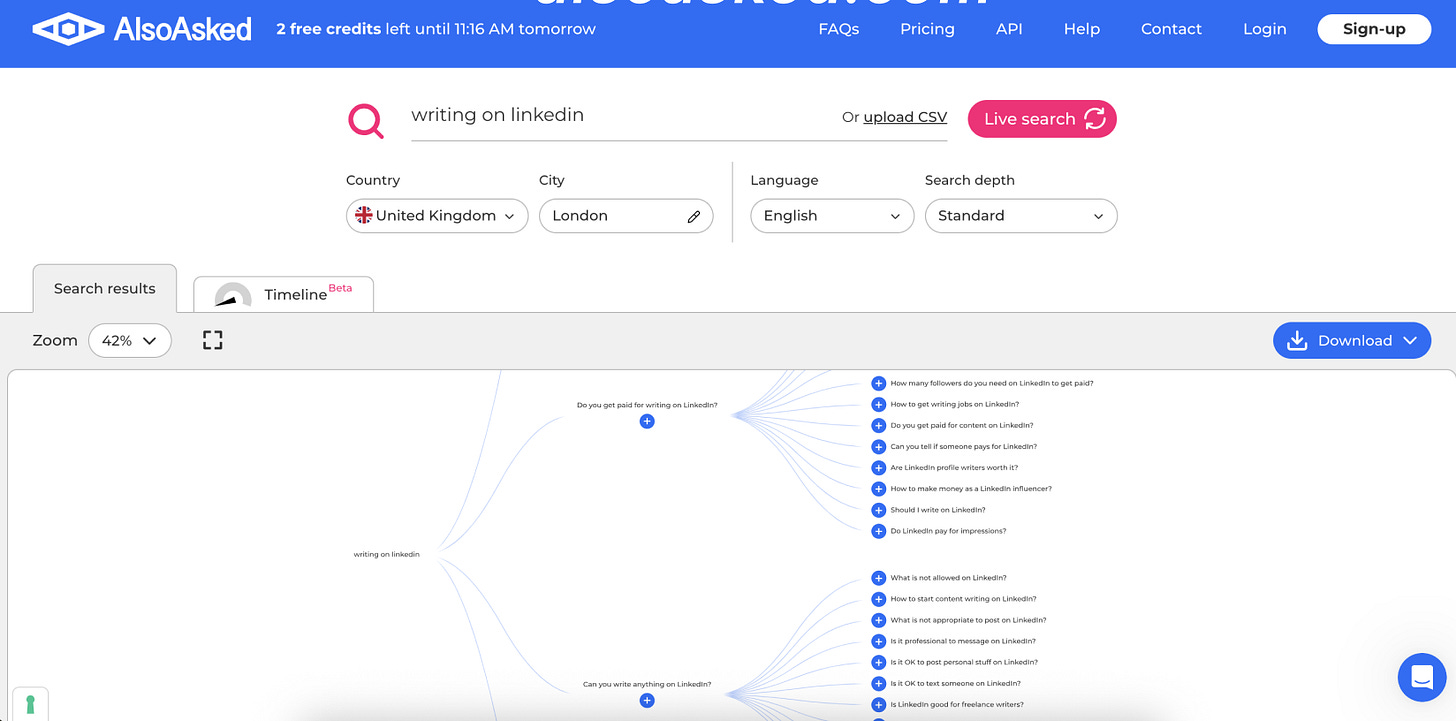This screenshot has height=721, width=1456.
Task: Click the plus under "Do you get paid for writing on LinkedIn?"
Action: [x=647, y=422]
